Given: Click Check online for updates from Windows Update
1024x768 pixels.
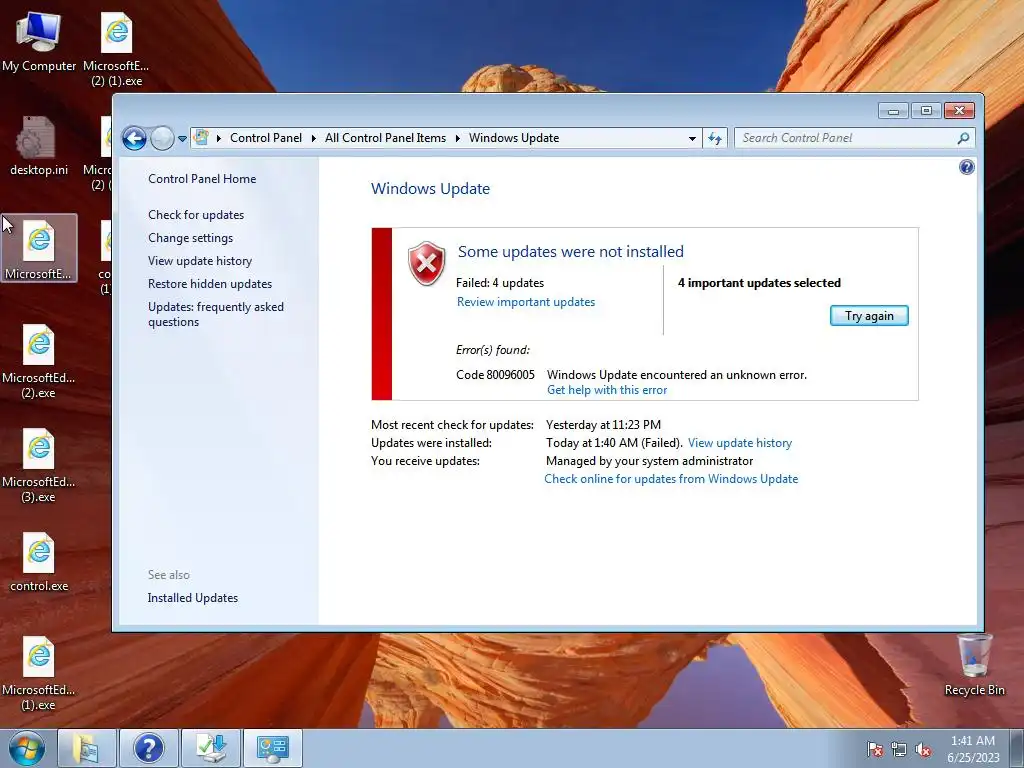Looking at the screenshot, I should (x=671, y=479).
